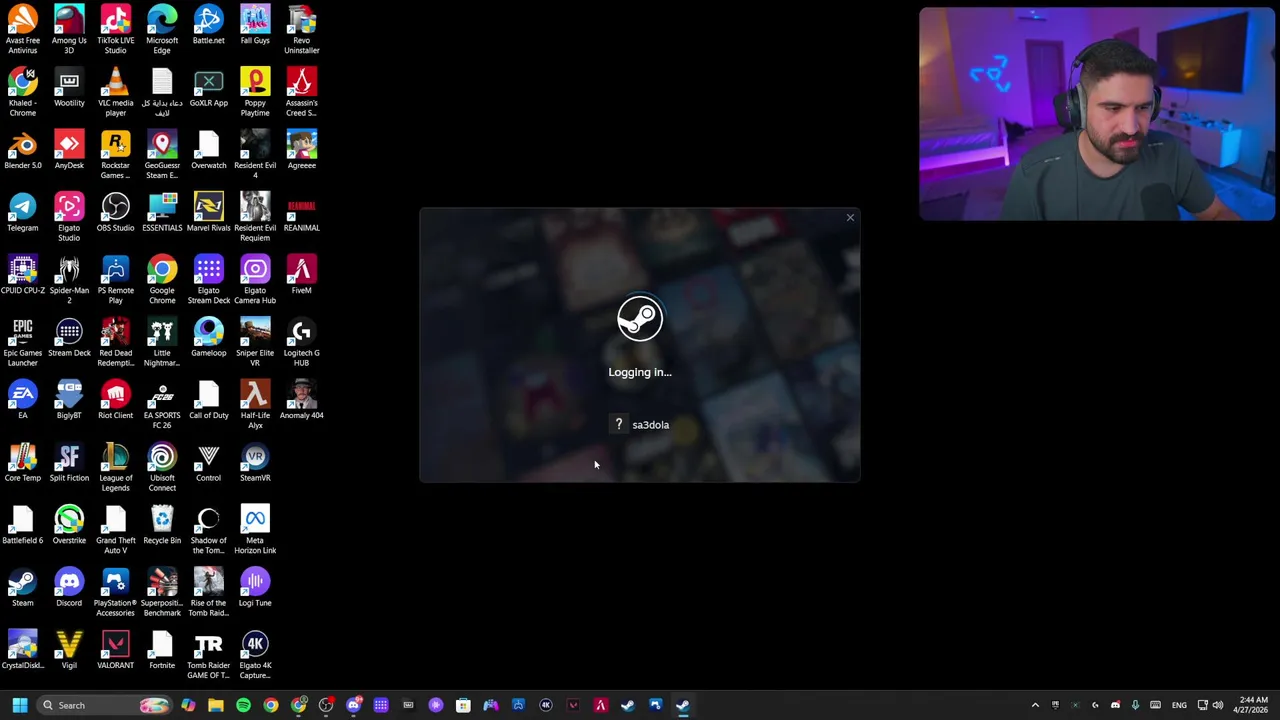Image resolution: width=1280 pixels, height=720 pixels.
Task: Select the Riot Client desktop icon
Action: coord(115,400)
